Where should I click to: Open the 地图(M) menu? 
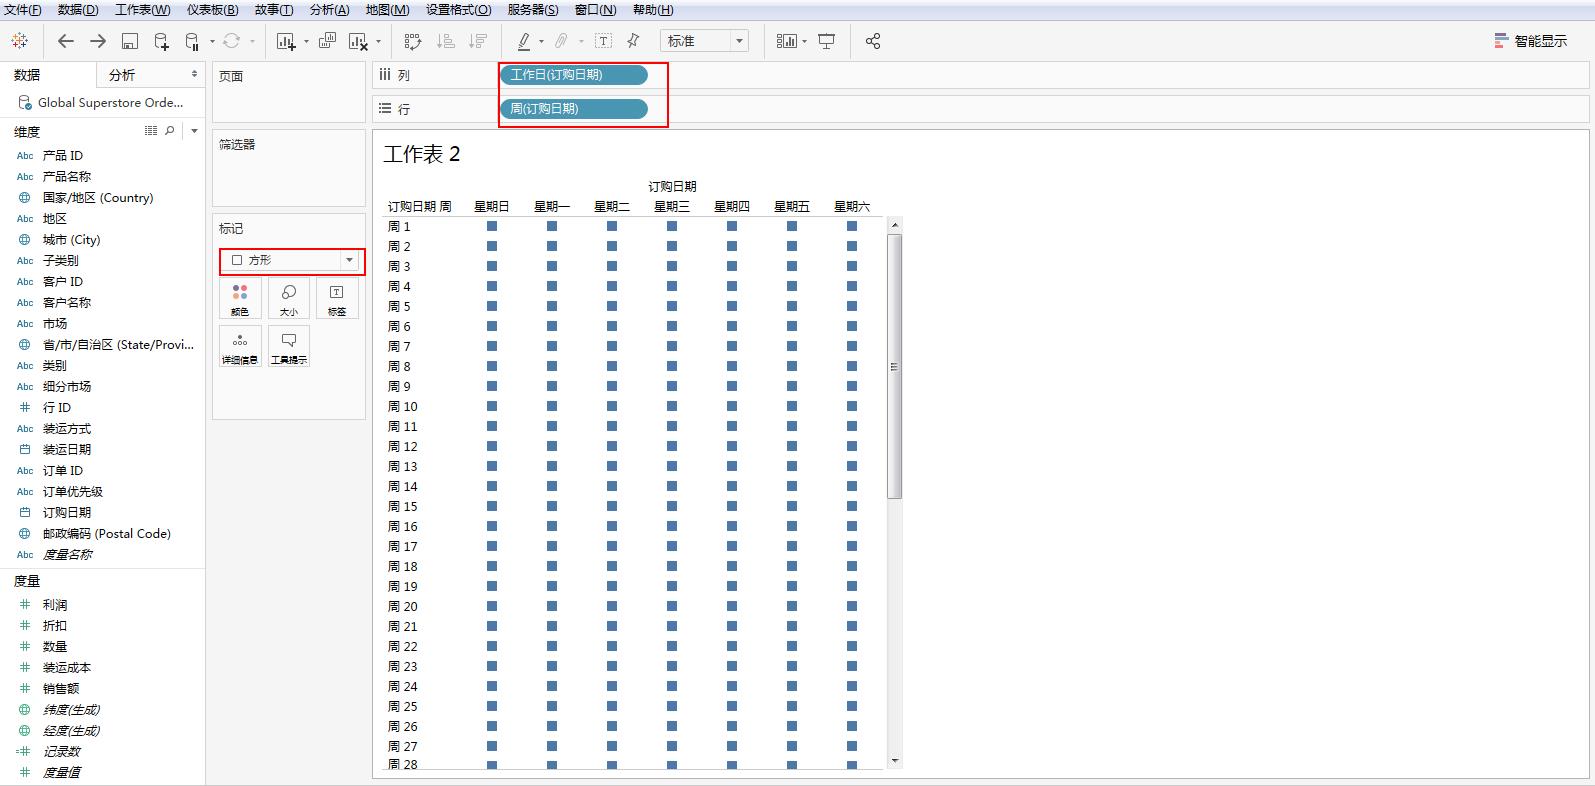[387, 10]
